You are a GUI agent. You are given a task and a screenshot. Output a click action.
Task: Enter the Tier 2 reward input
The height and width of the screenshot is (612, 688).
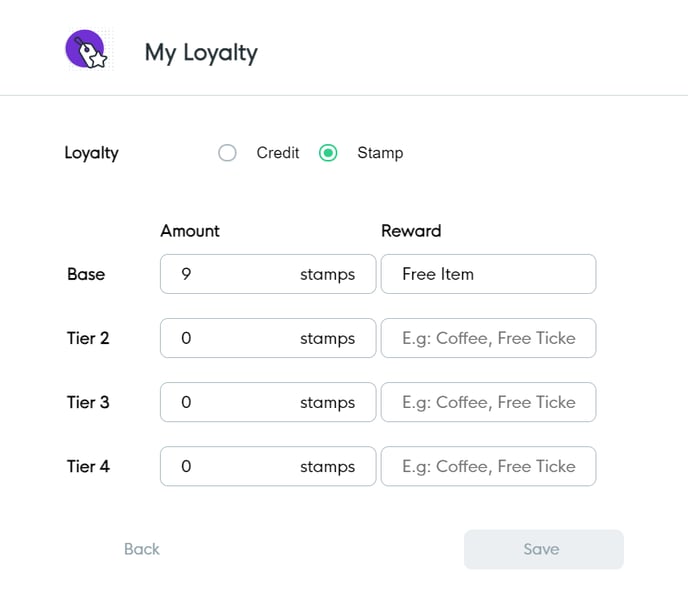(x=488, y=338)
